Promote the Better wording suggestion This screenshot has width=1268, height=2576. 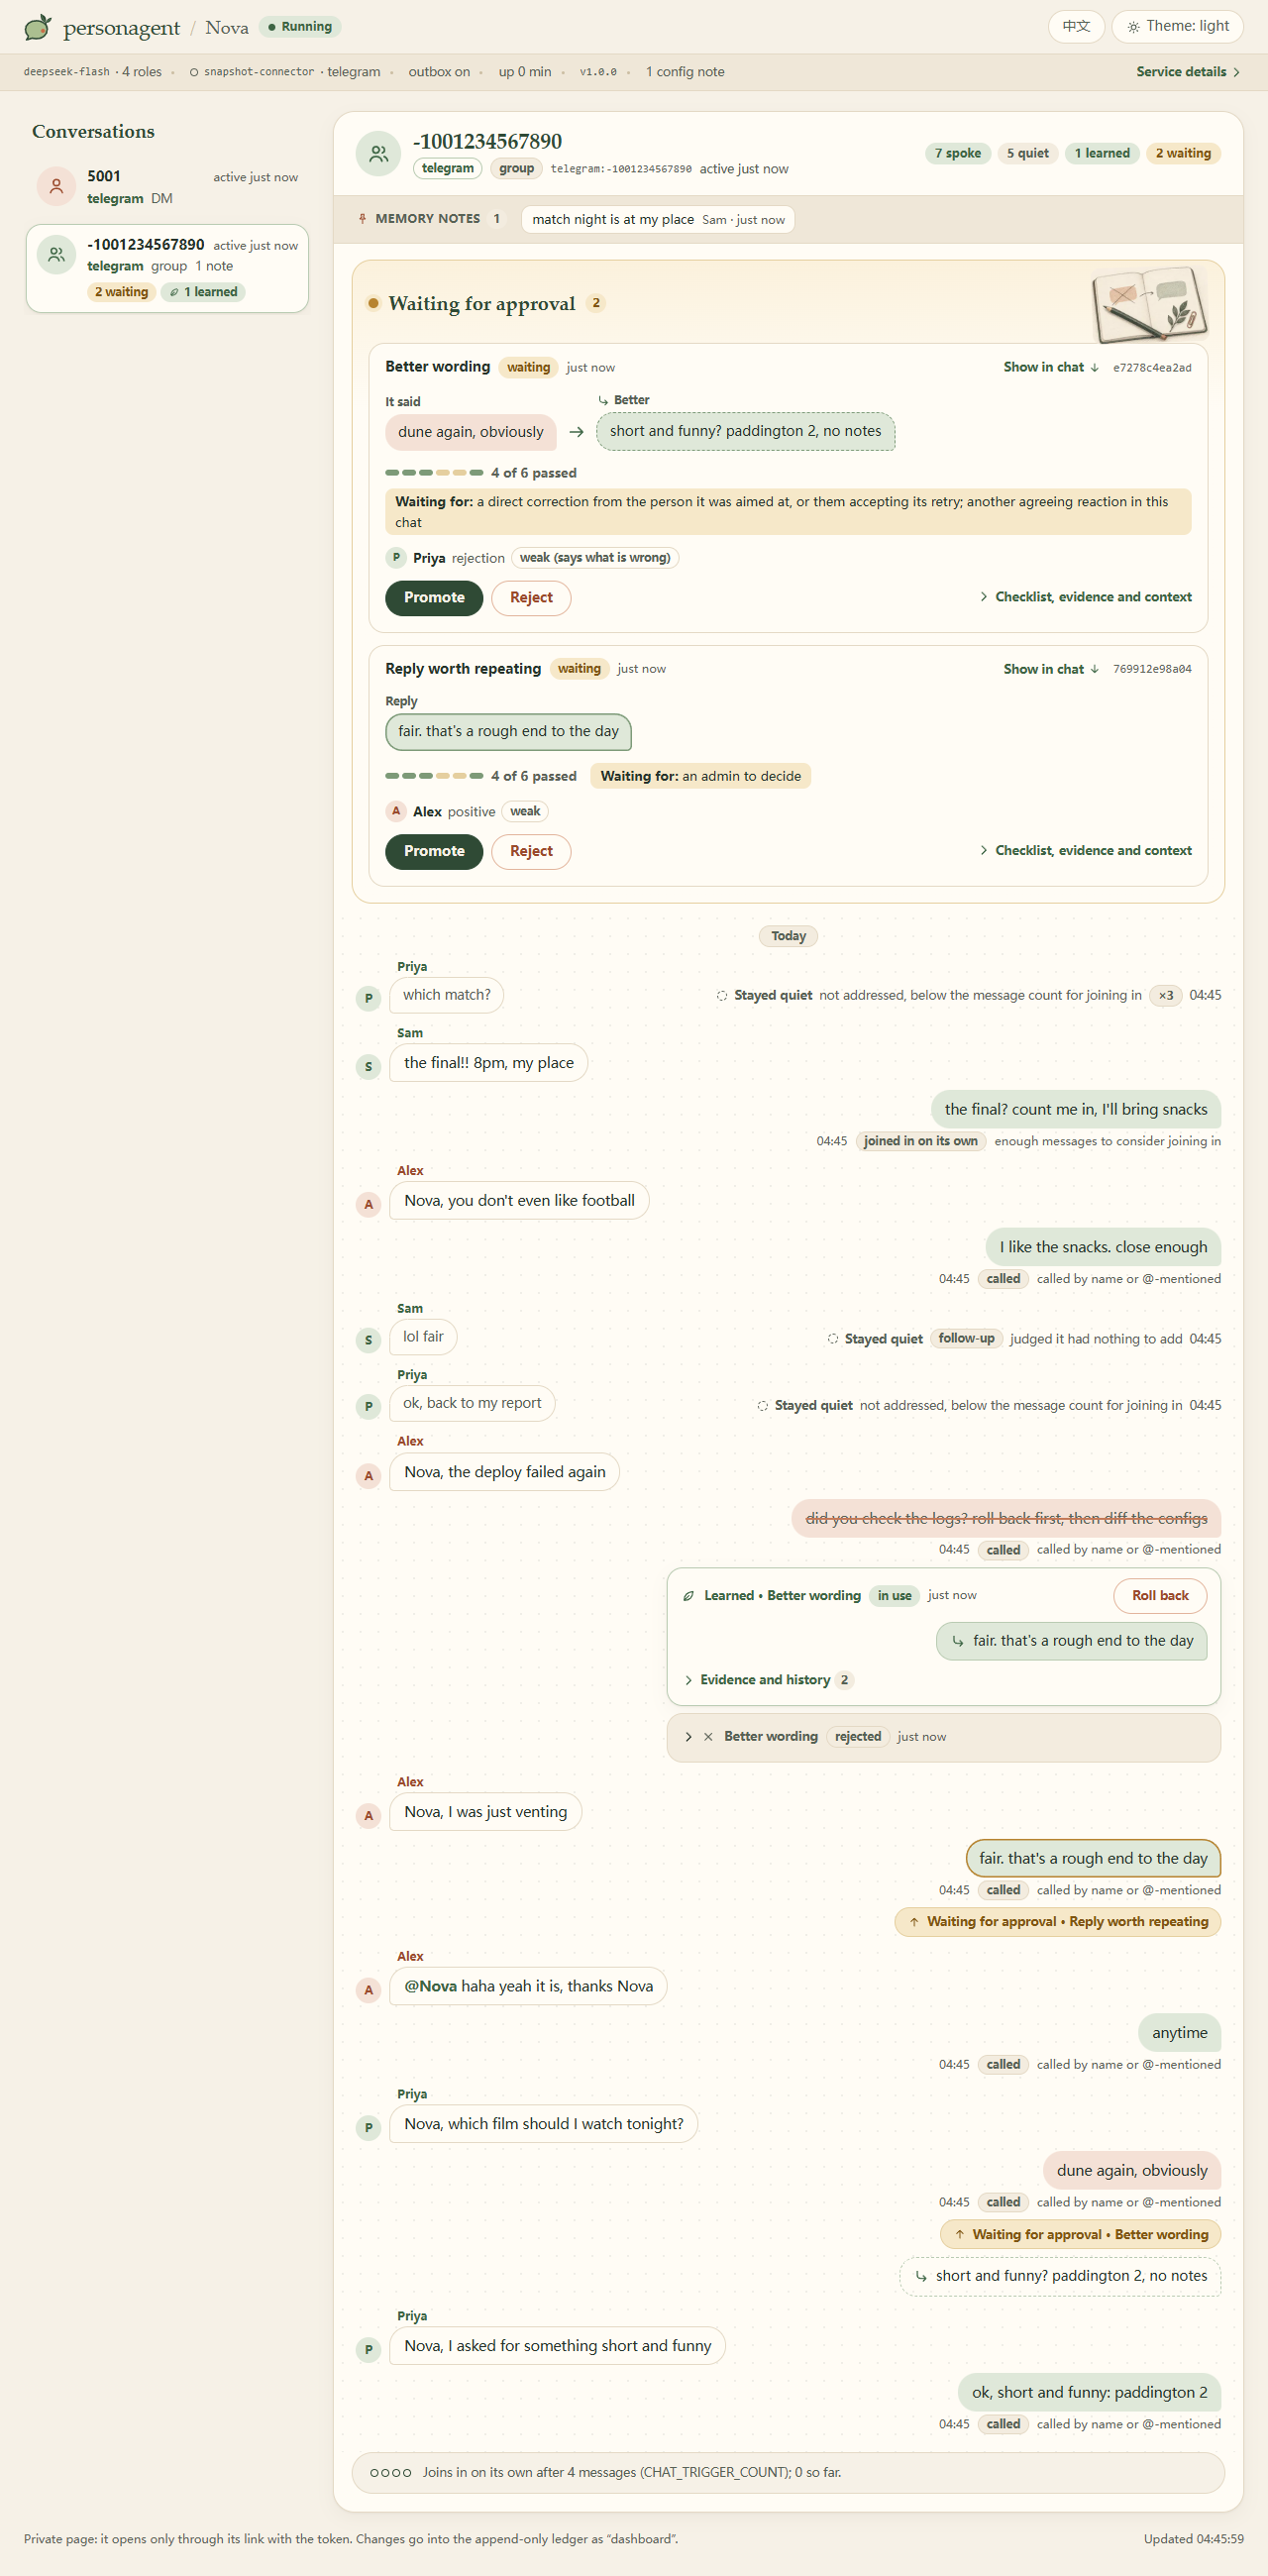tap(434, 598)
